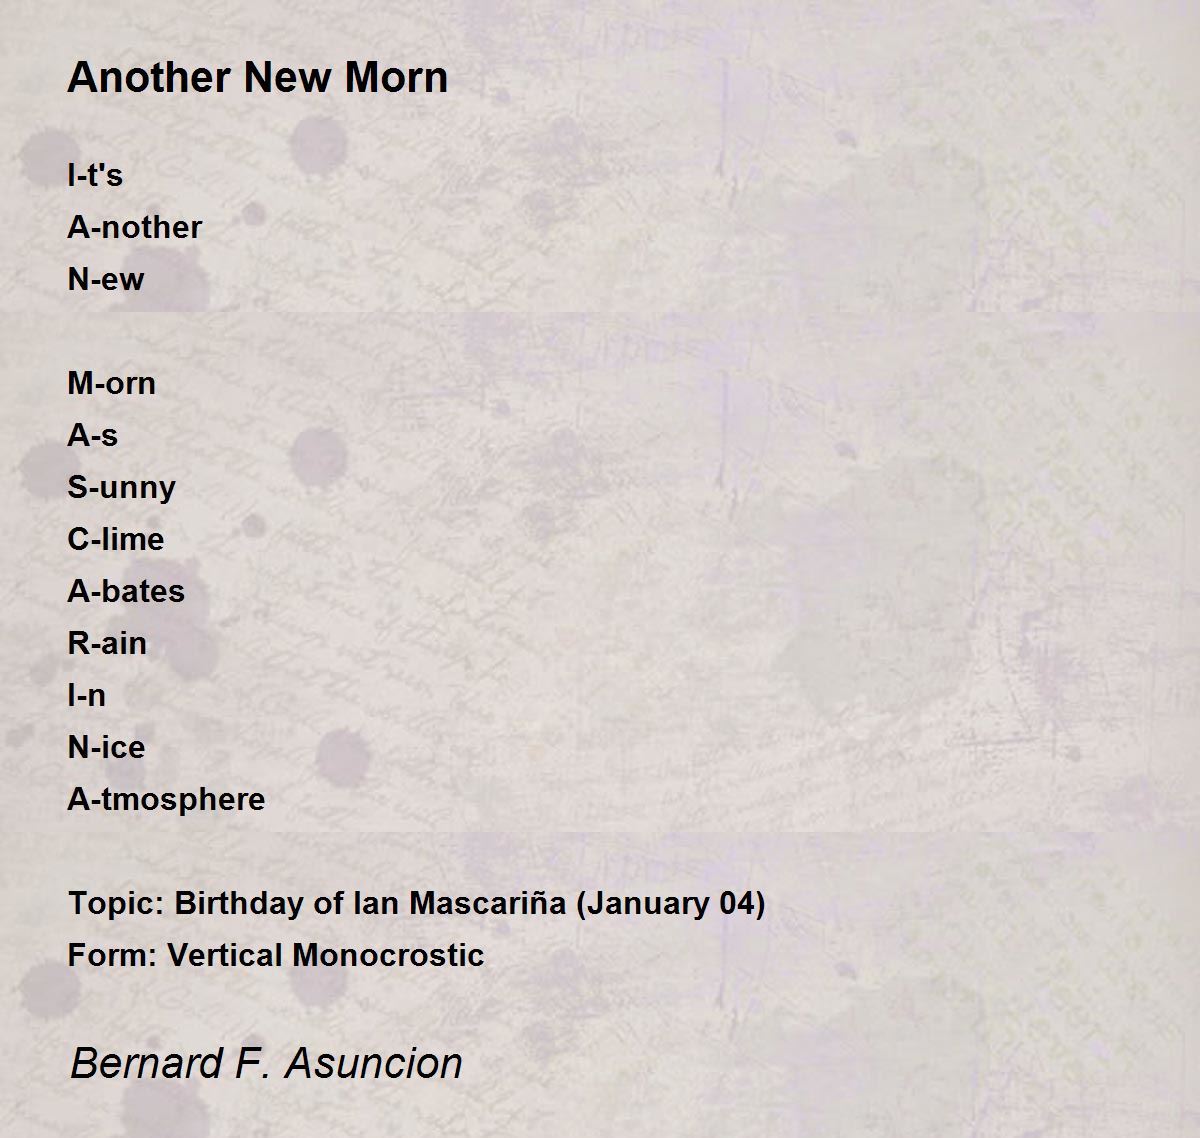Click the line I-t's
1200x1138 pixels.
[x=95, y=175]
